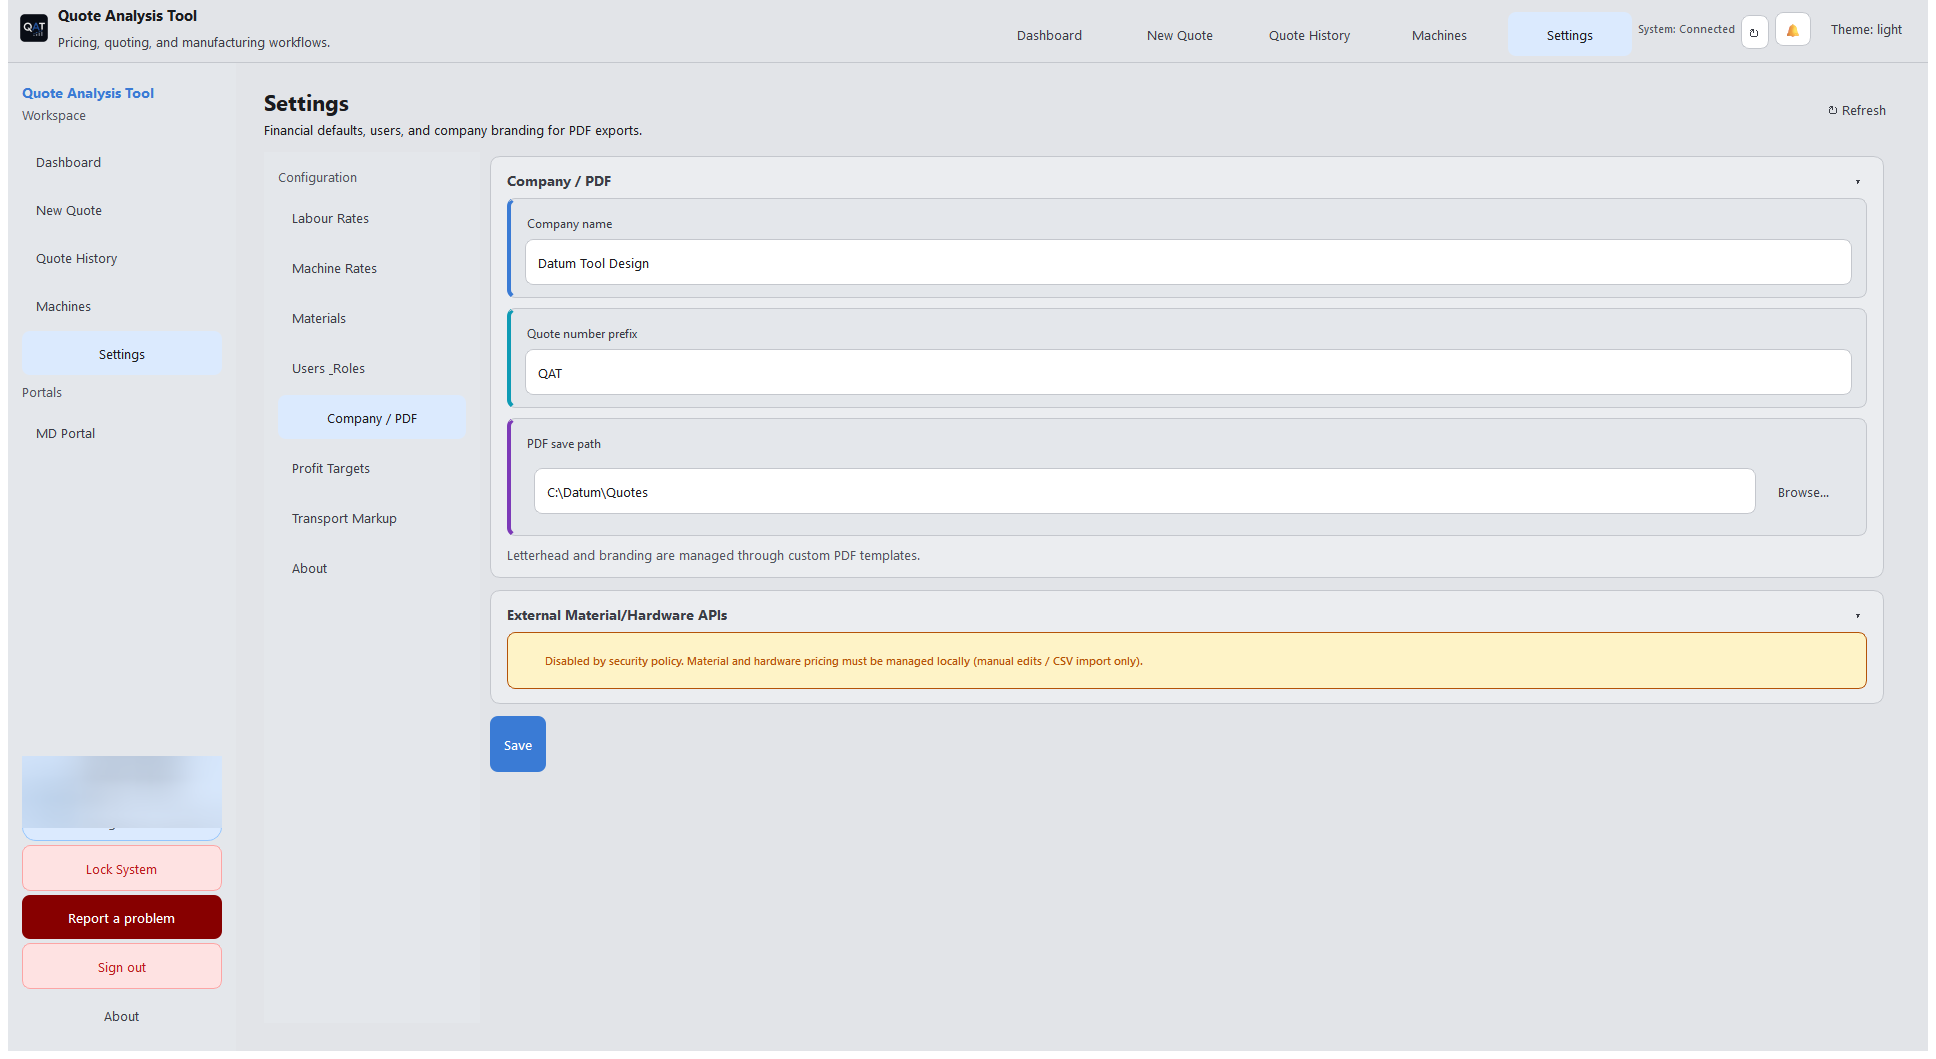Click the Quote Analysis Tool sidebar heading
1936x1059 pixels.
click(x=88, y=93)
